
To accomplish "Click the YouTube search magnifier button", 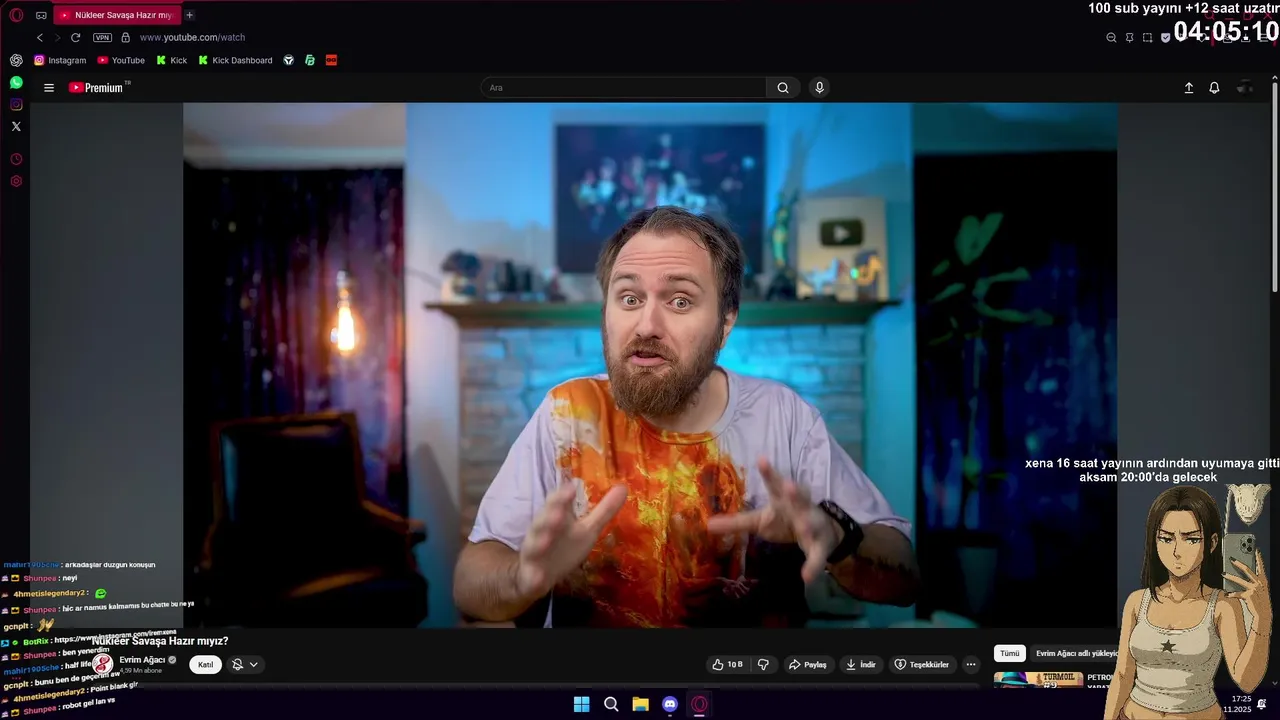I will [x=783, y=88].
